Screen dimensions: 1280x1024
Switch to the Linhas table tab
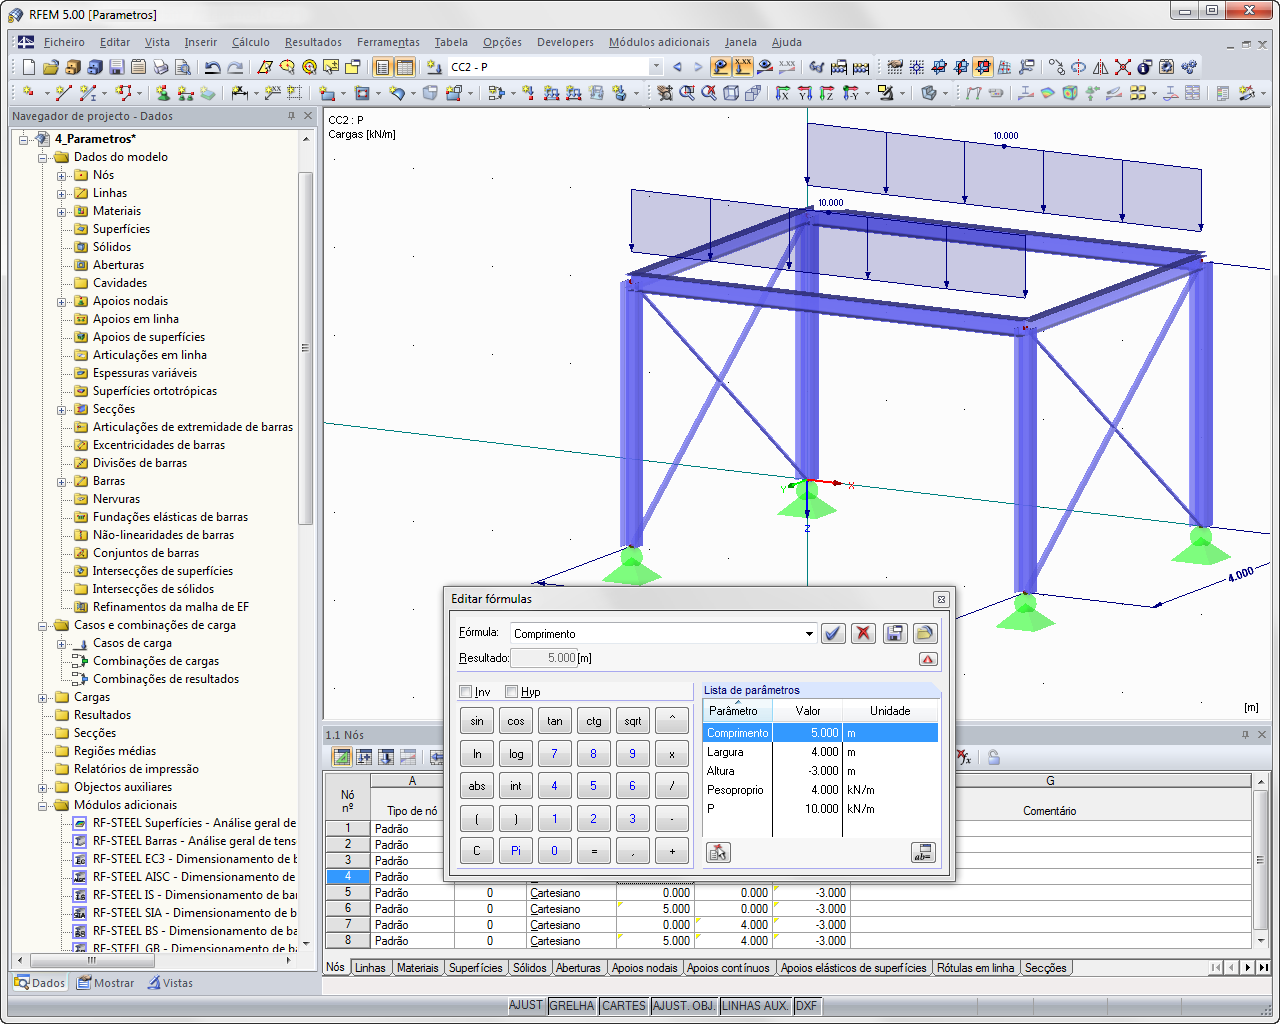click(370, 968)
